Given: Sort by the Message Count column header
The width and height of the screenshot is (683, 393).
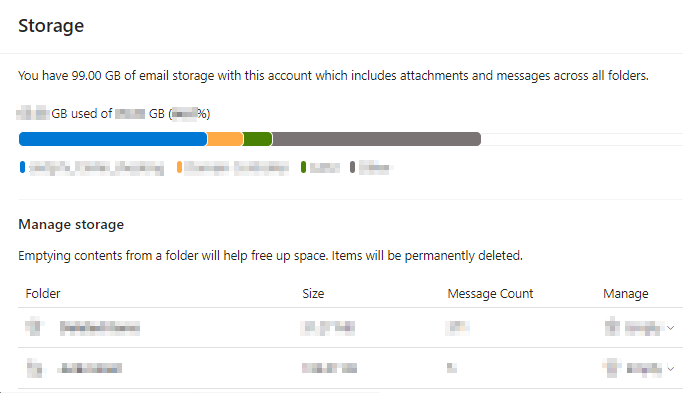Looking at the screenshot, I should pos(490,293).
